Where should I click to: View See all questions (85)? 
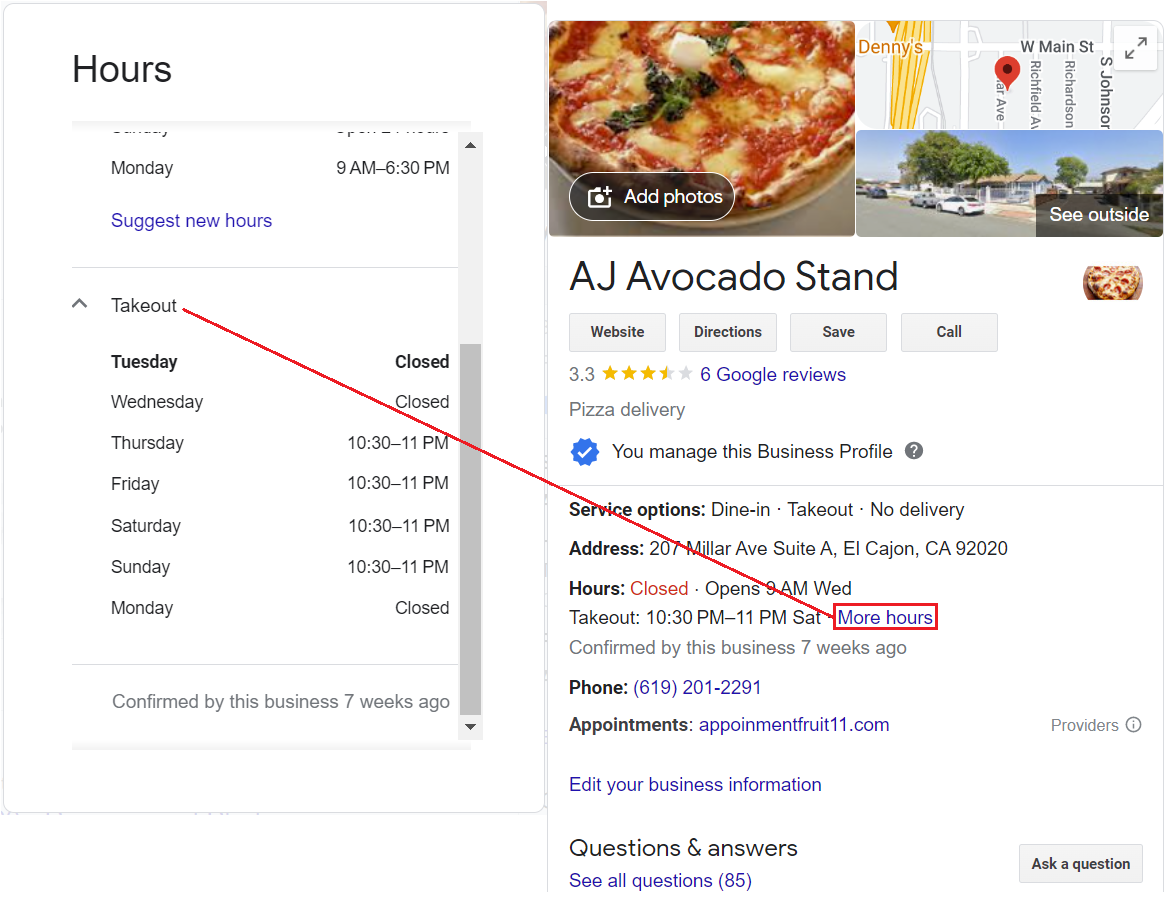660,880
